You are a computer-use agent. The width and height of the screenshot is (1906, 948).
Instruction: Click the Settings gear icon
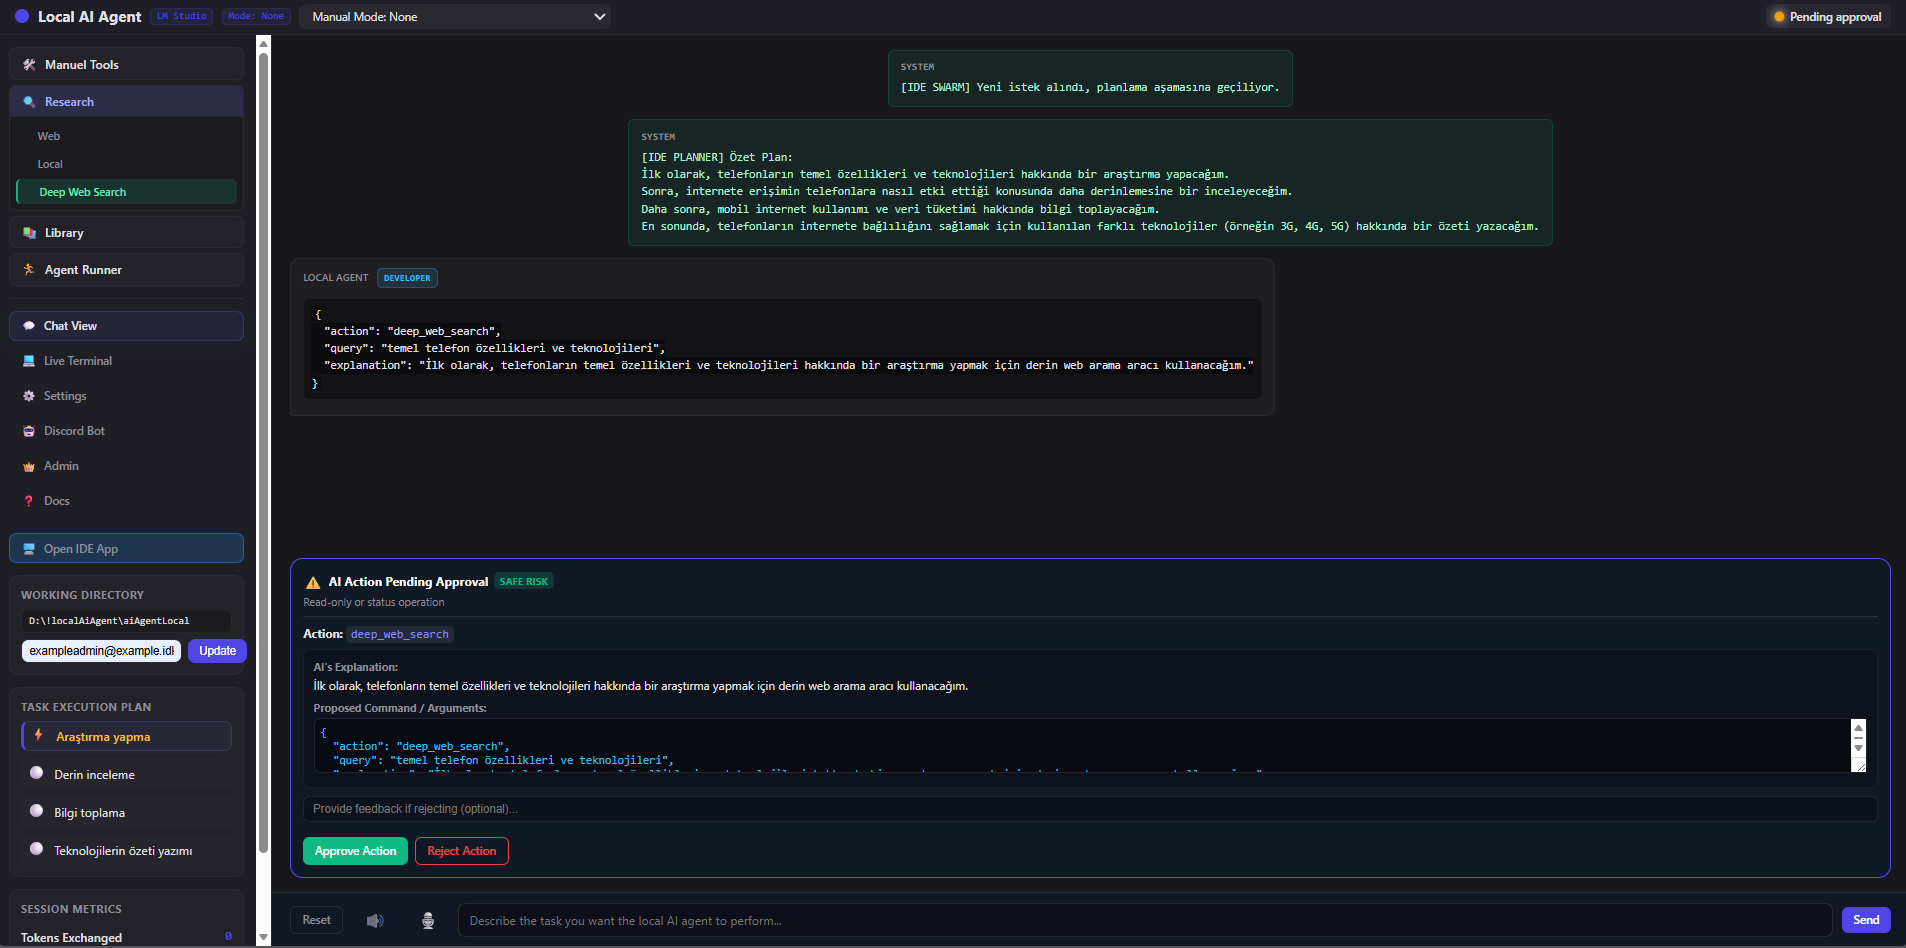coord(29,396)
